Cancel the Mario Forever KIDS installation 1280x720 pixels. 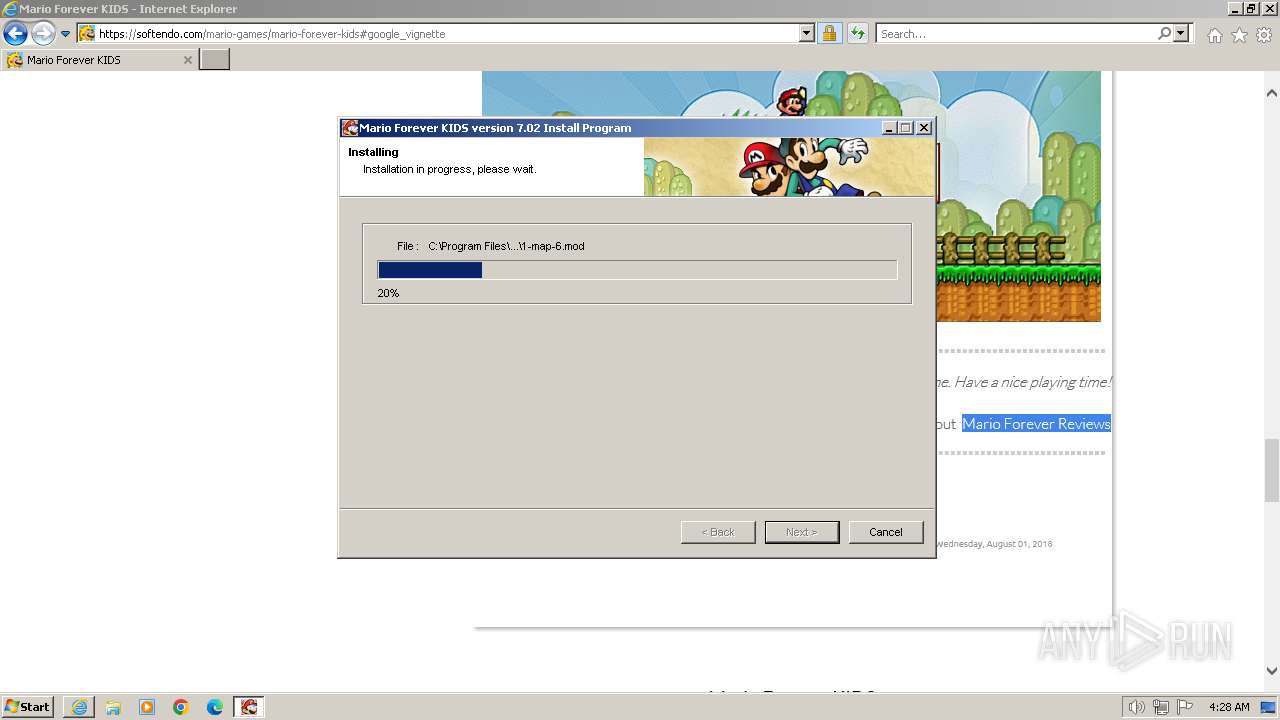pos(886,532)
